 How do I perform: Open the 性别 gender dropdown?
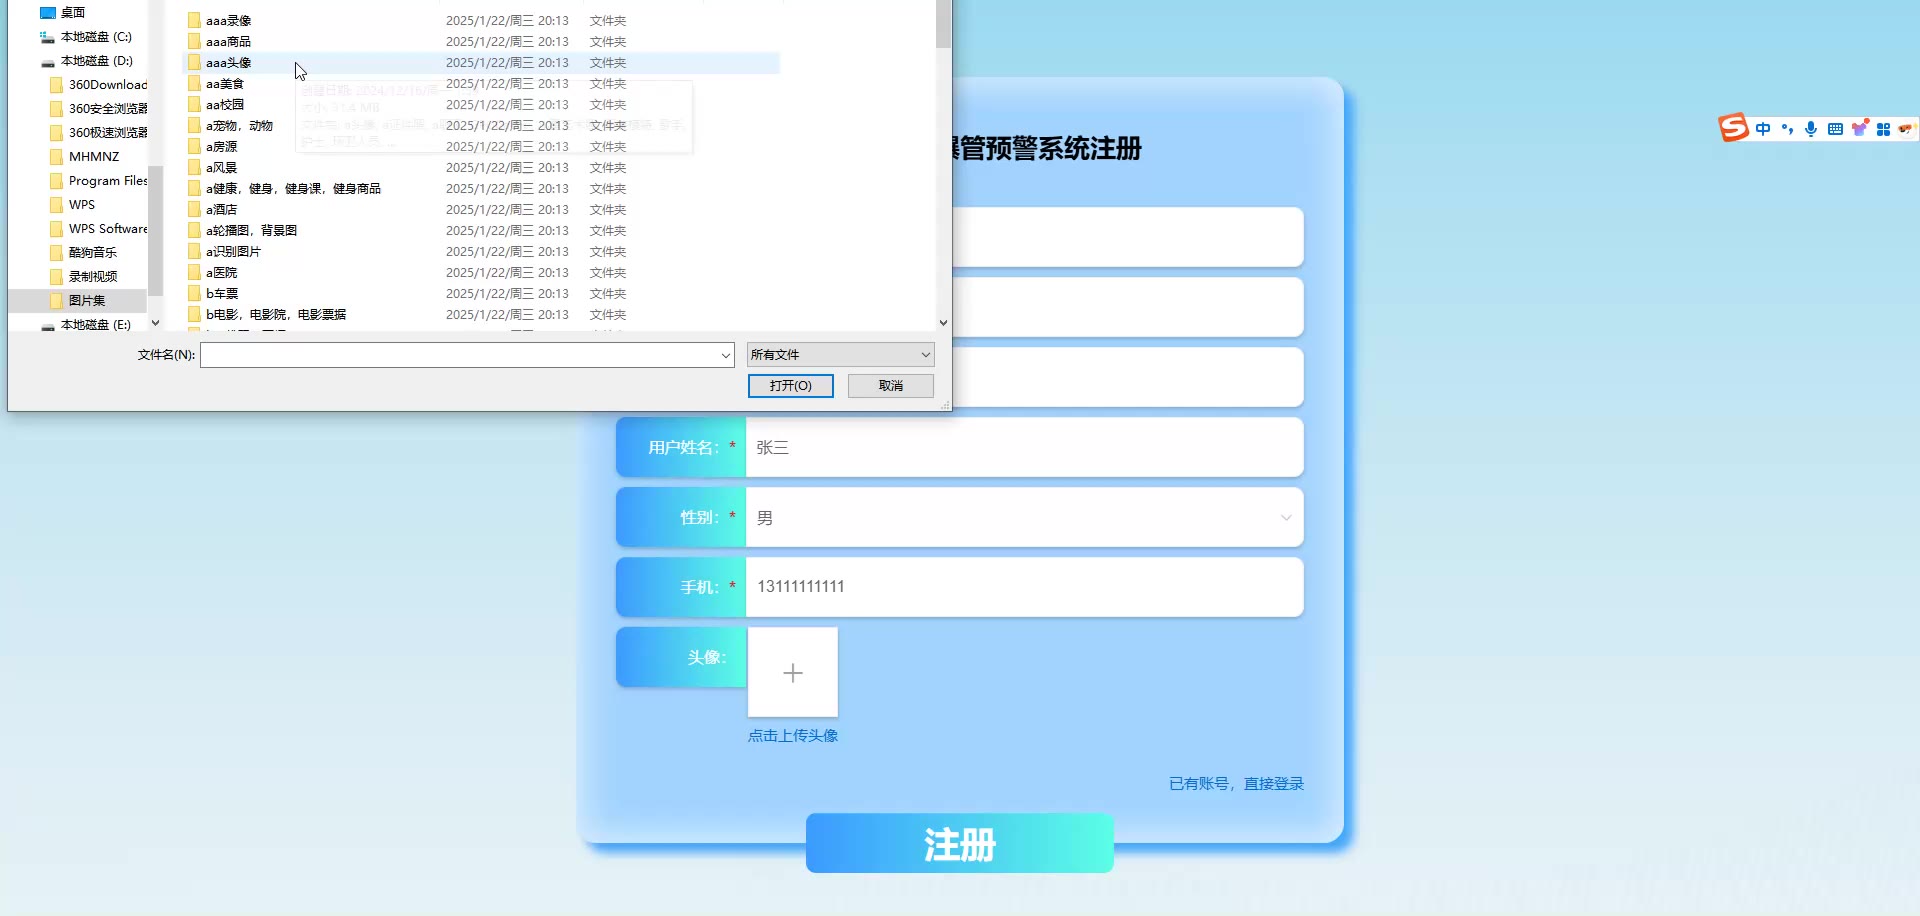coord(1025,517)
